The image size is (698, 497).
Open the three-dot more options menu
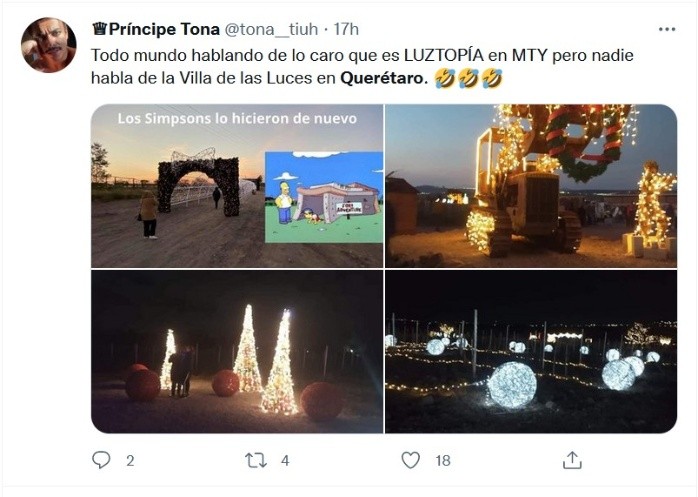pyautogui.click(x=667, y=29)
